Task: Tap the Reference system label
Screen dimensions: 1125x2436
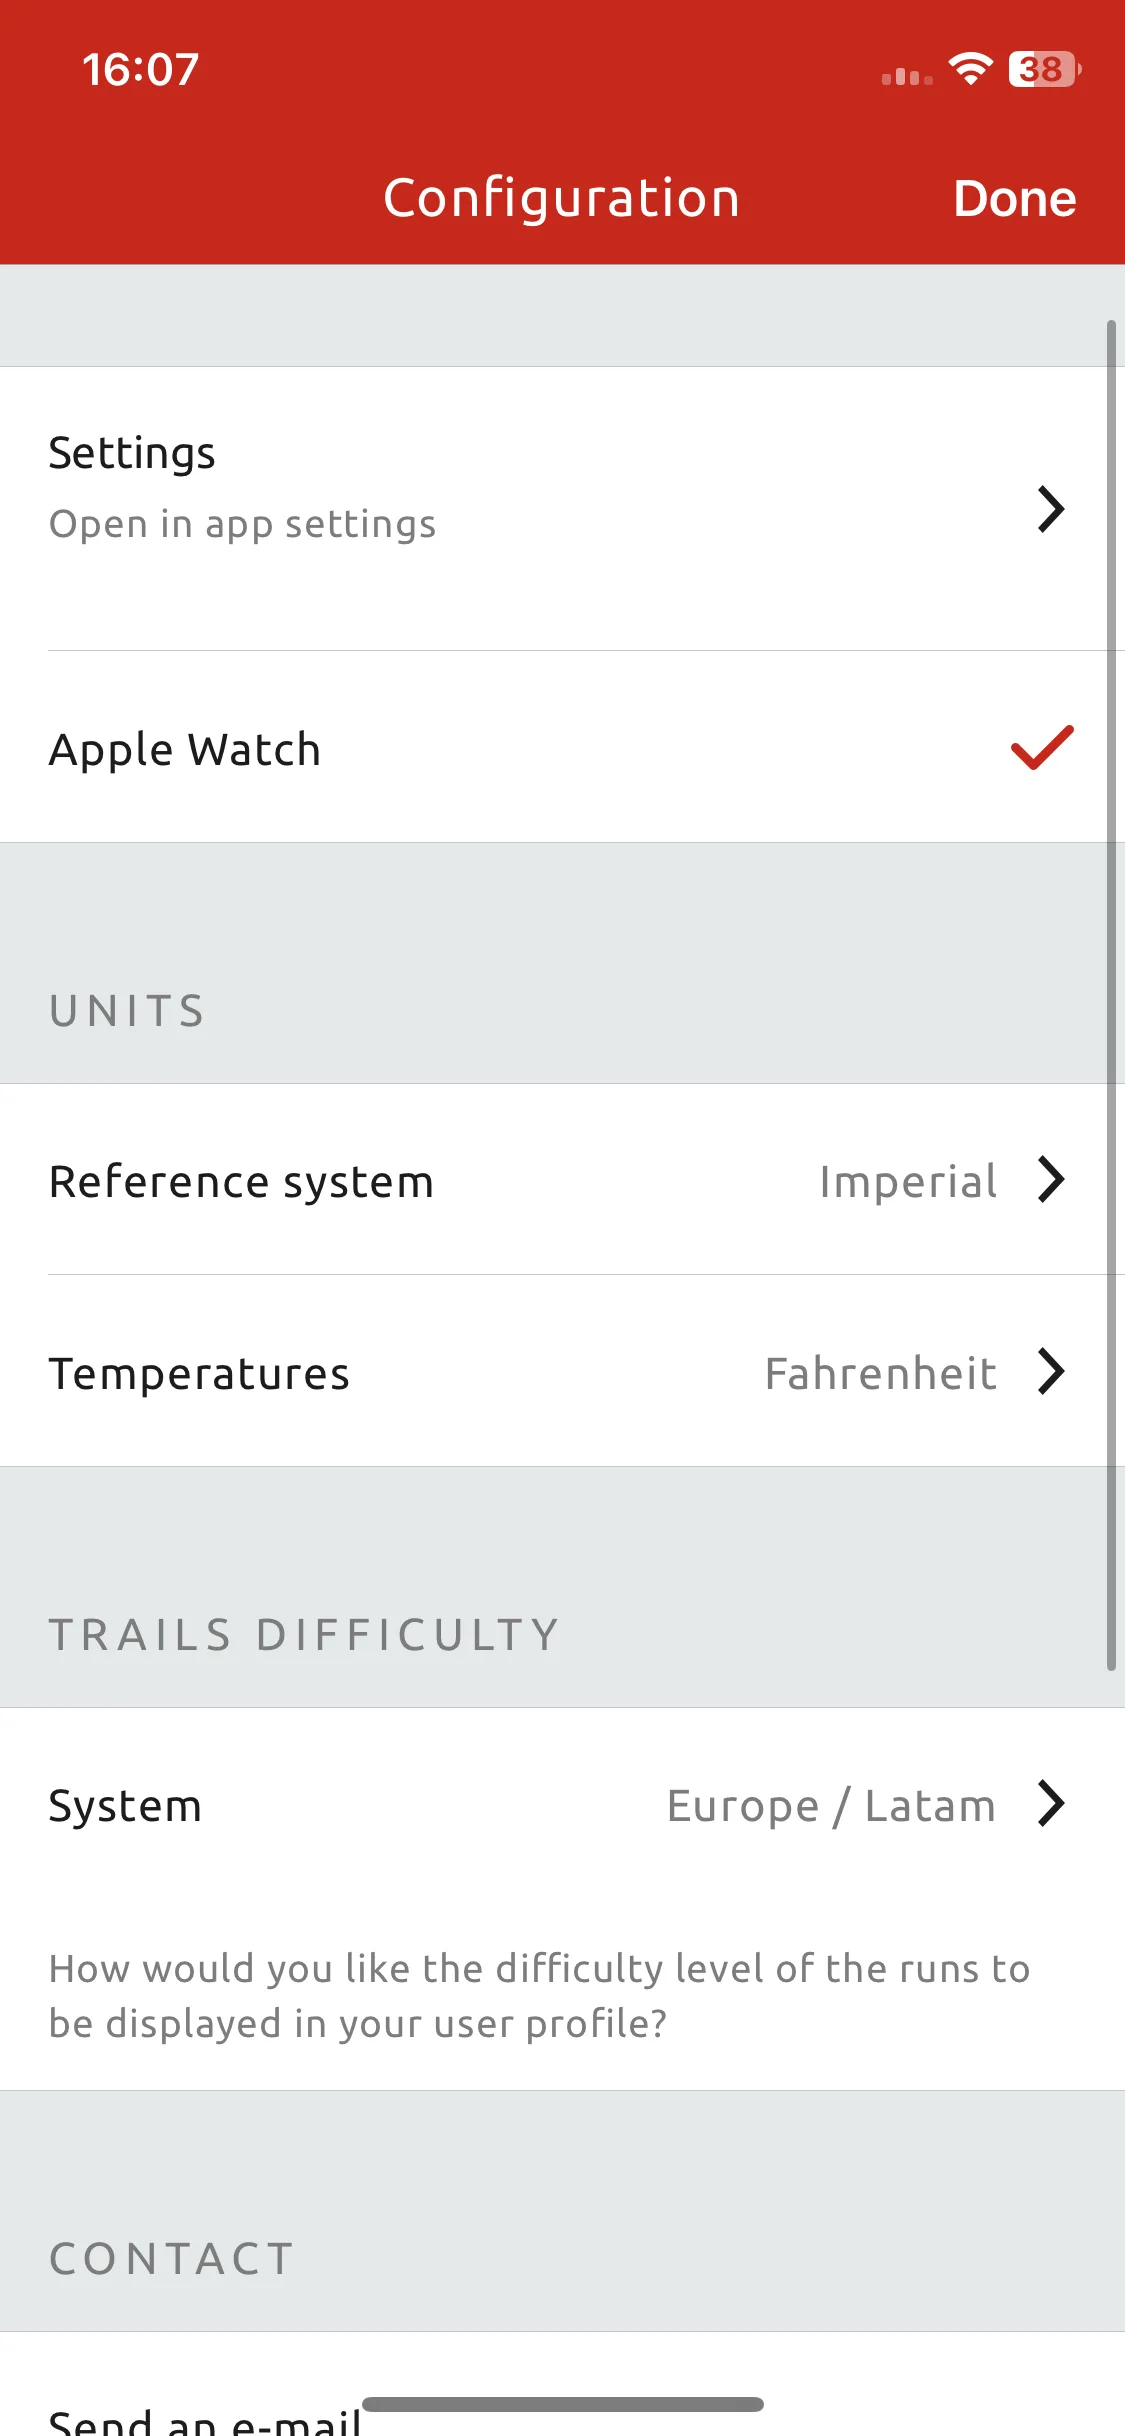Action: [x=241, y=1181]
